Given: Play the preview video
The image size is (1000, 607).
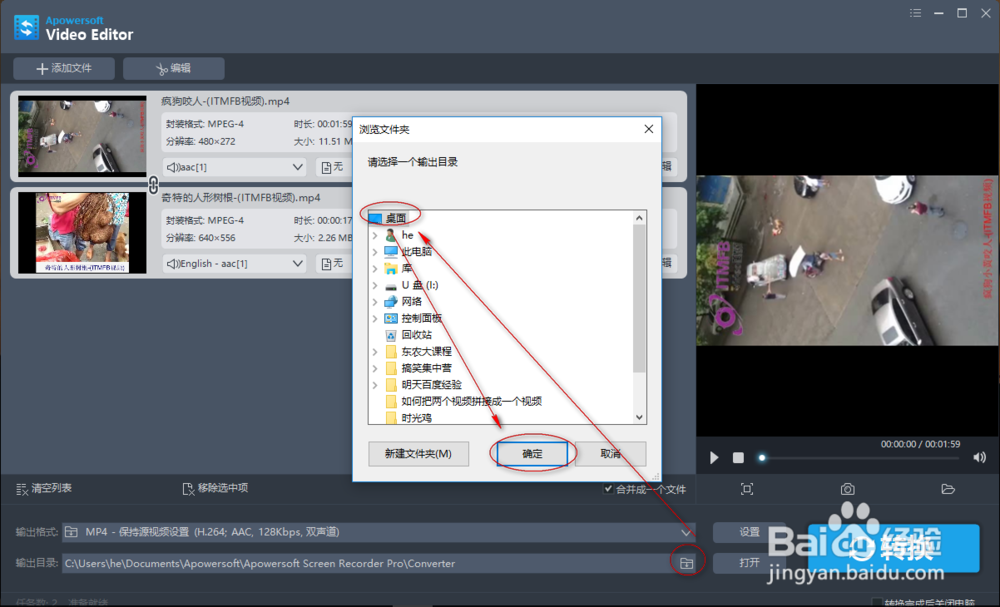Looking at the screenshot, I should tap(714, 458).
